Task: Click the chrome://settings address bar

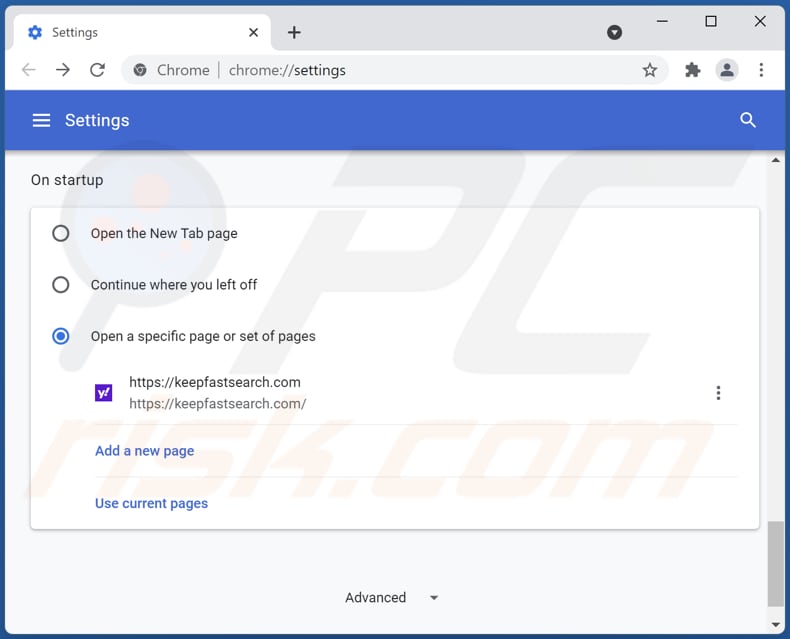Action: coord(400,70)
